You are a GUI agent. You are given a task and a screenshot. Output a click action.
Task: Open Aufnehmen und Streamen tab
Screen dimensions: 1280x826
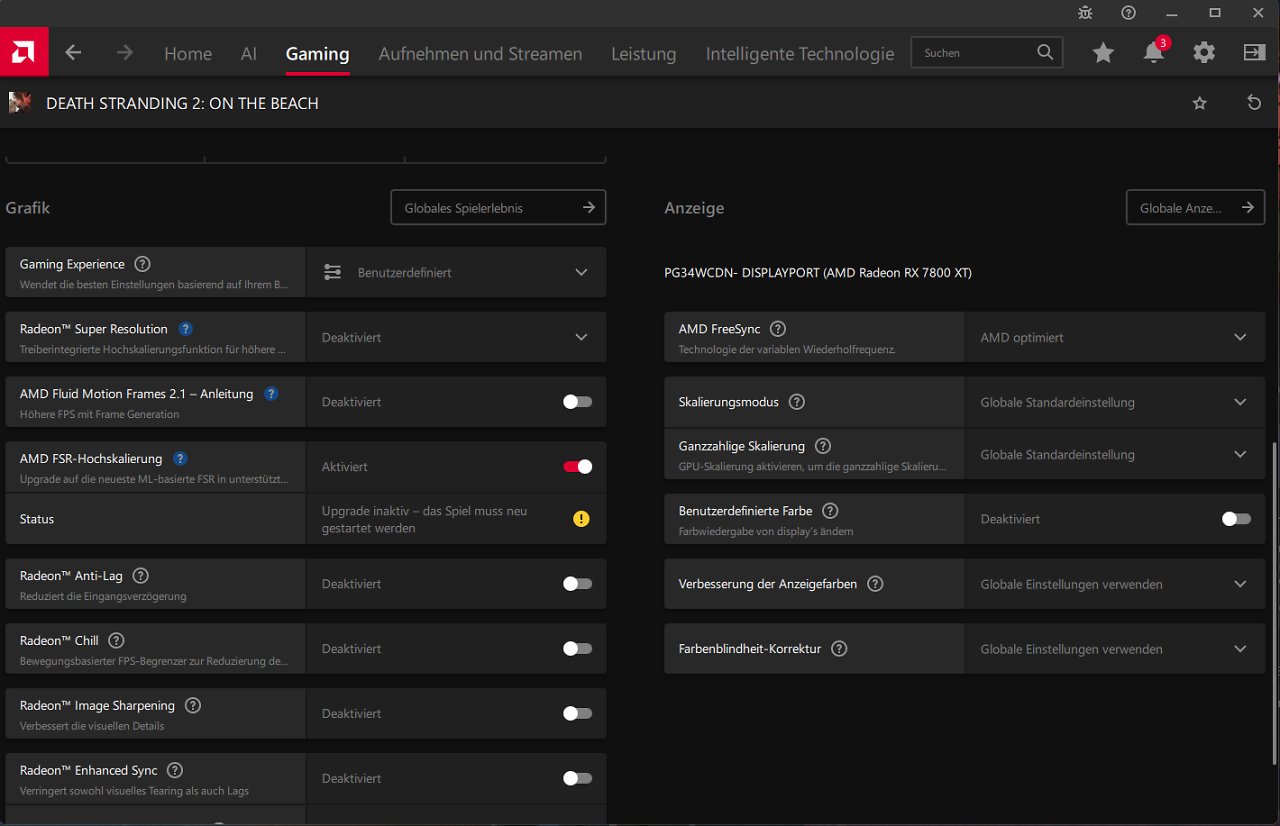(480, 54)
